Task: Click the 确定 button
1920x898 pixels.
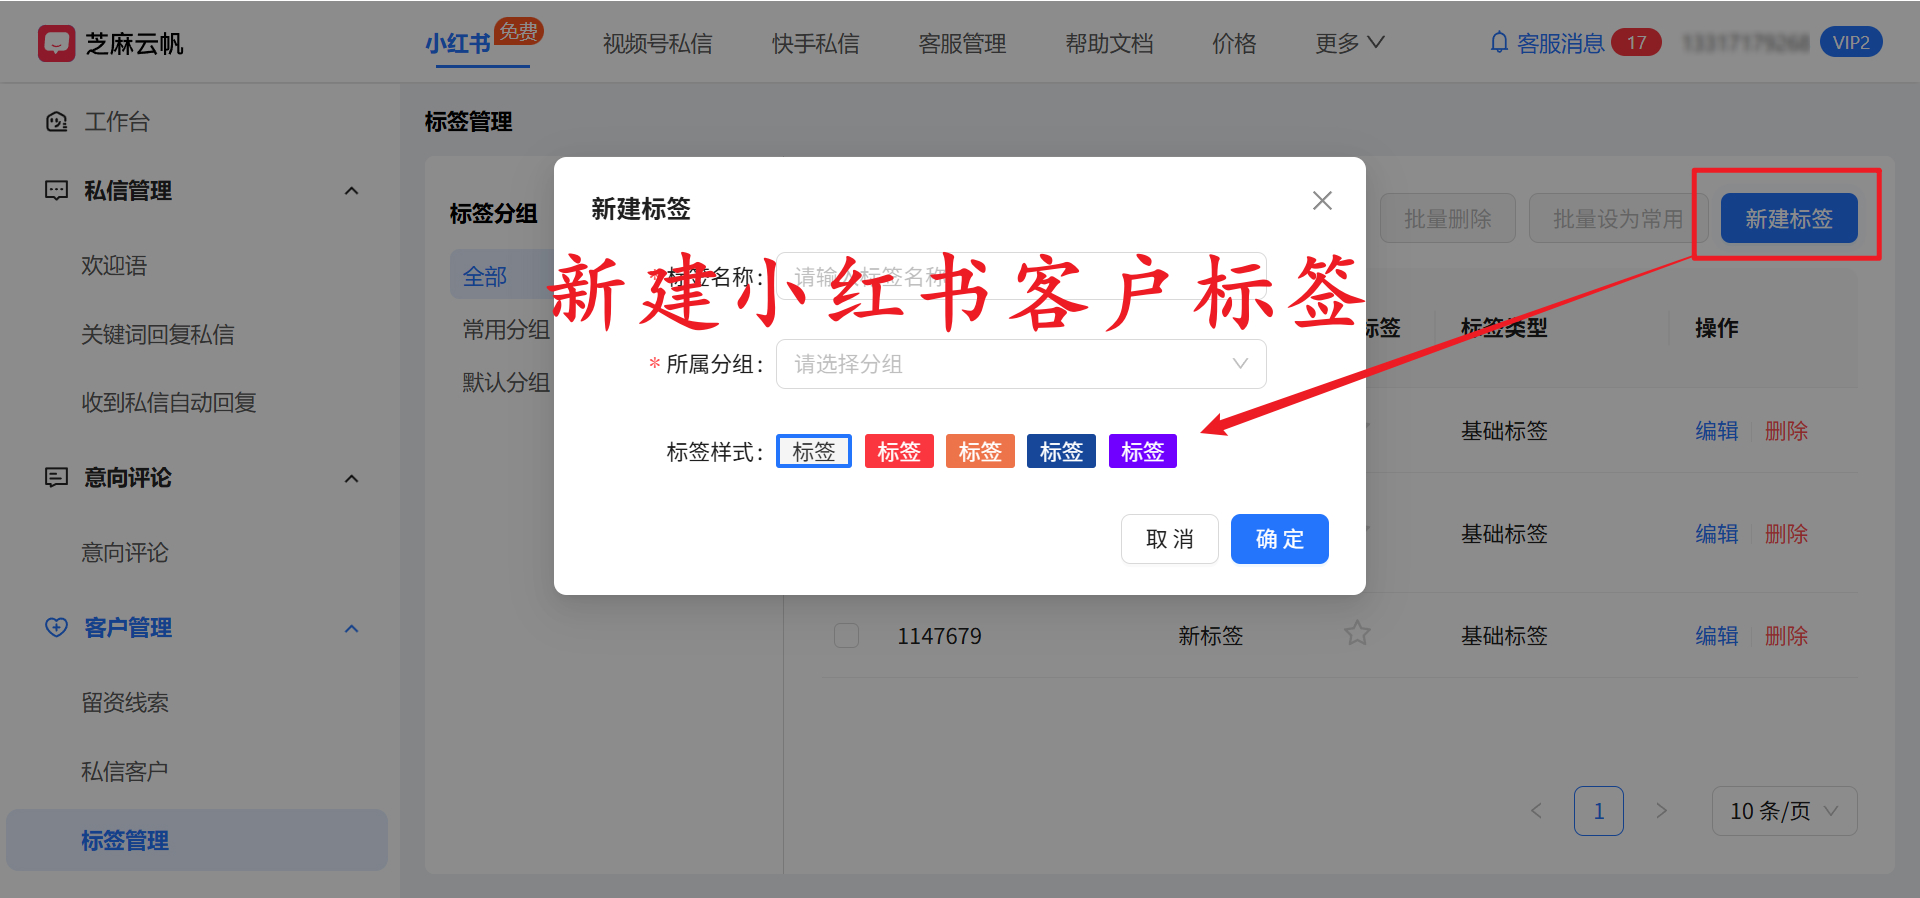Action: (1279, 539)
